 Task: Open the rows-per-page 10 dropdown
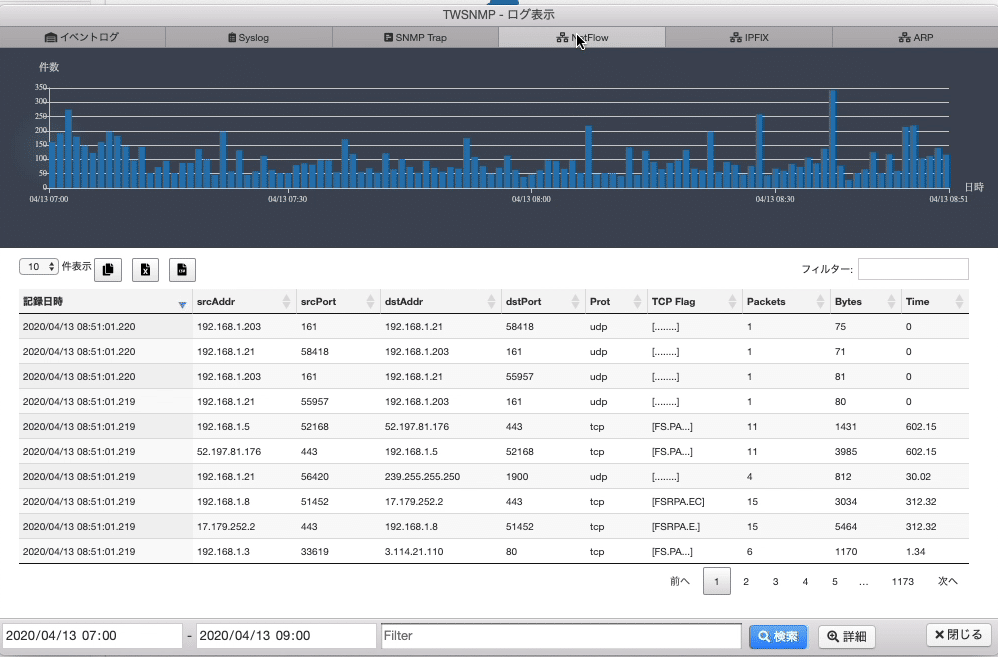point(38,266)
